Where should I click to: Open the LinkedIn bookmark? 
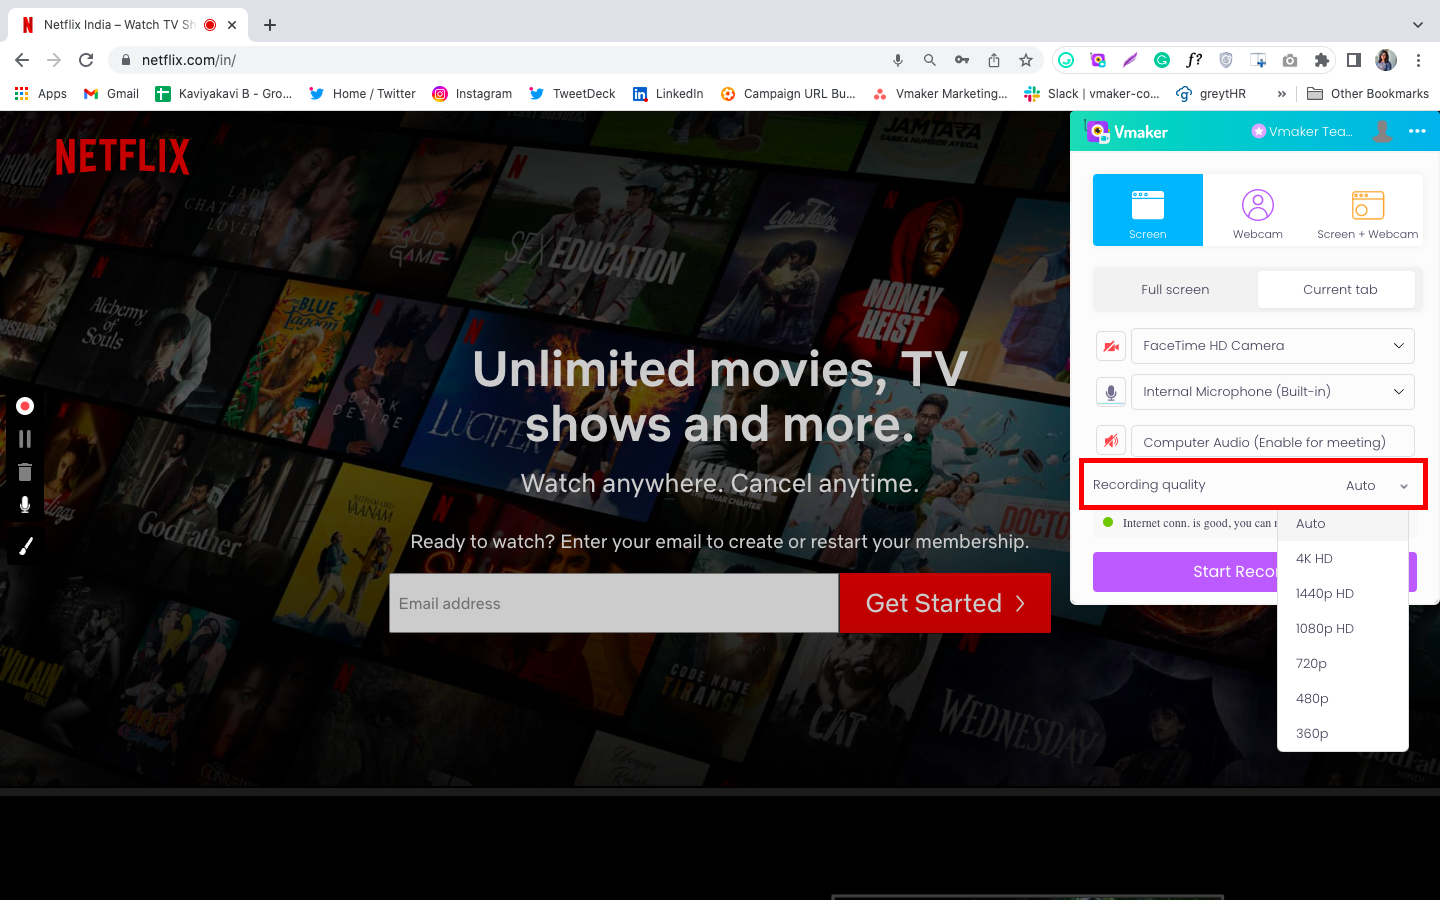668,94
